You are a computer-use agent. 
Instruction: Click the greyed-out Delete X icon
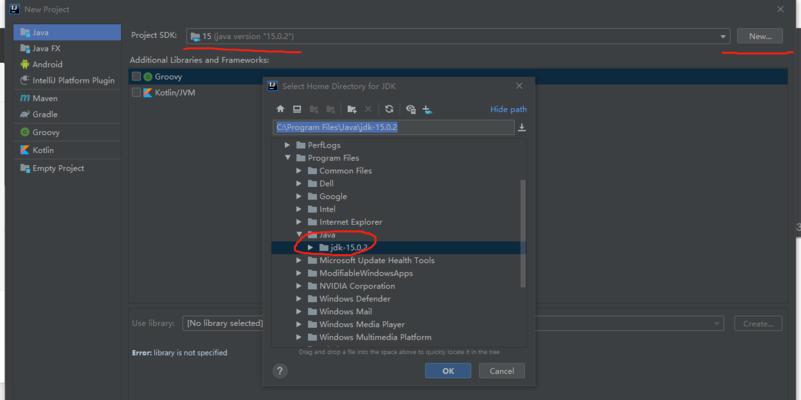click(368, 109)
